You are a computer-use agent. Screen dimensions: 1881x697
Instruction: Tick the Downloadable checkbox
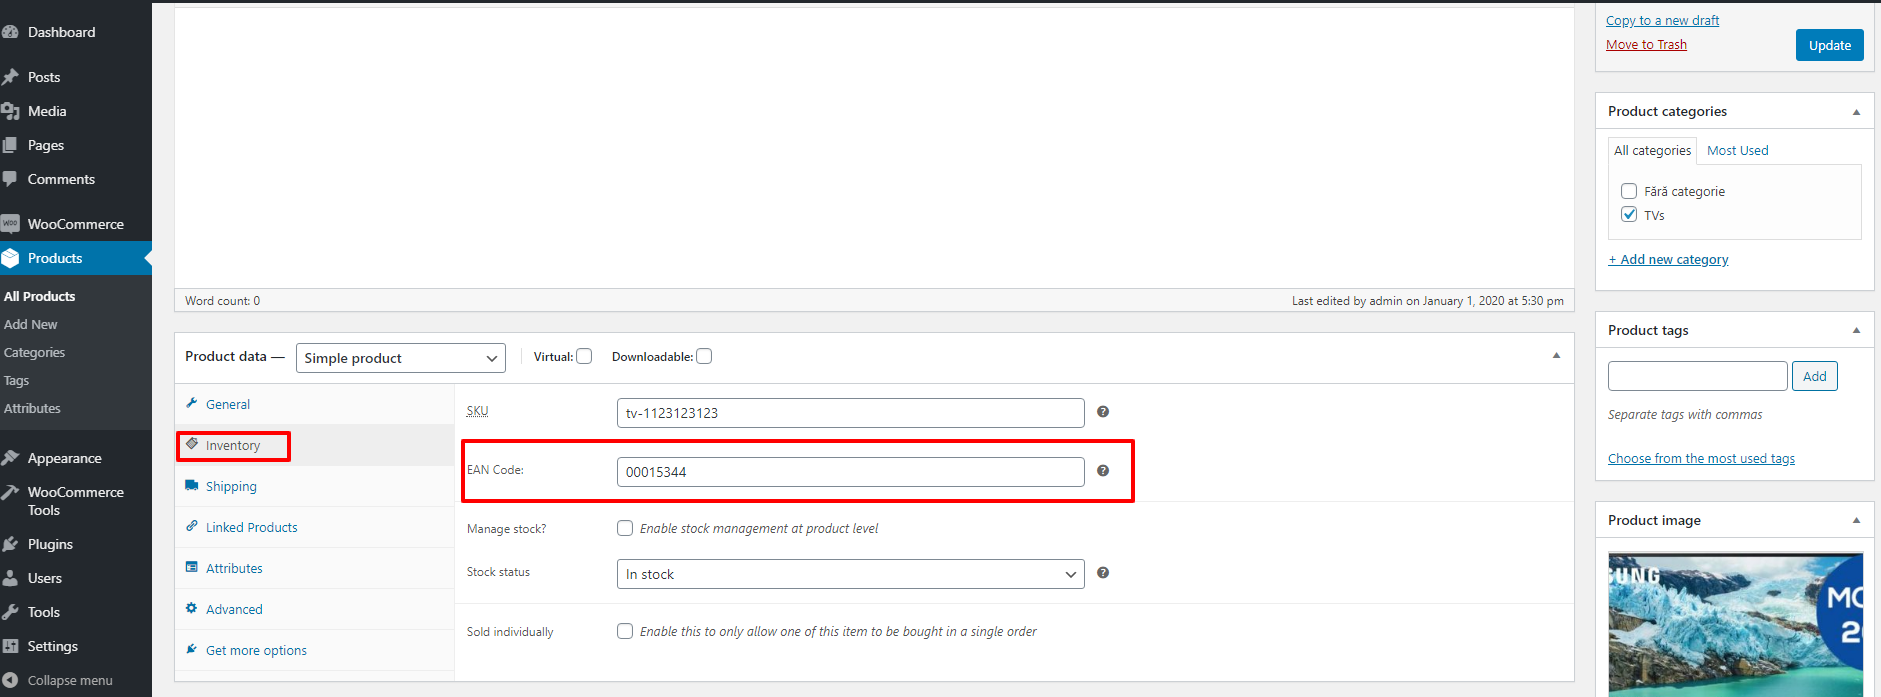coord(704,356)
